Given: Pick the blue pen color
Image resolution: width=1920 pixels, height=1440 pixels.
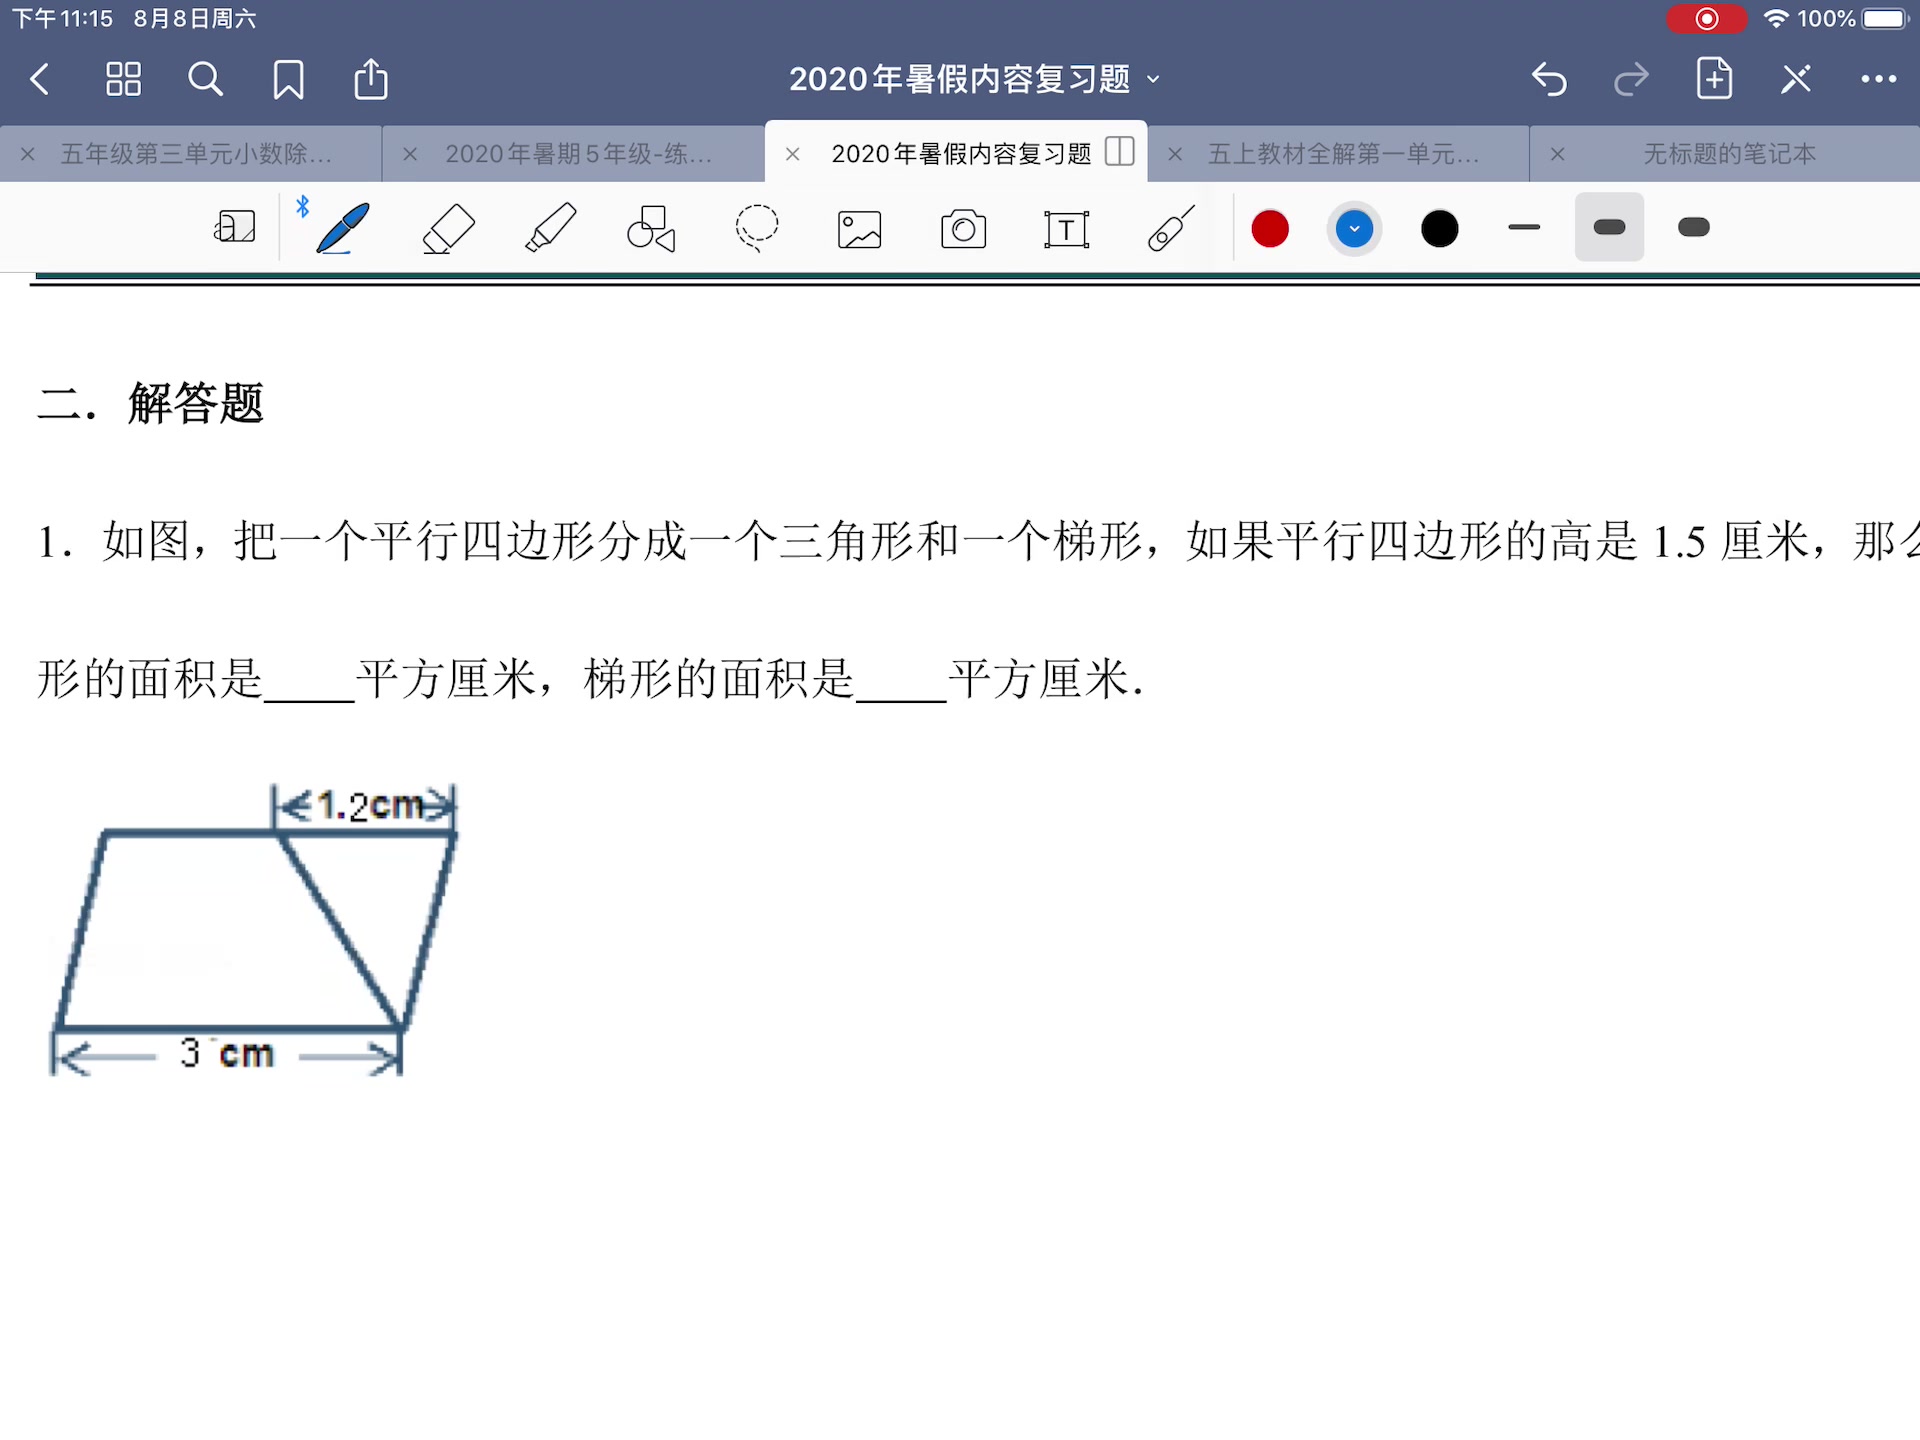Looking at the screenshot, I should pyautogui.click(x=1354, y=229).
